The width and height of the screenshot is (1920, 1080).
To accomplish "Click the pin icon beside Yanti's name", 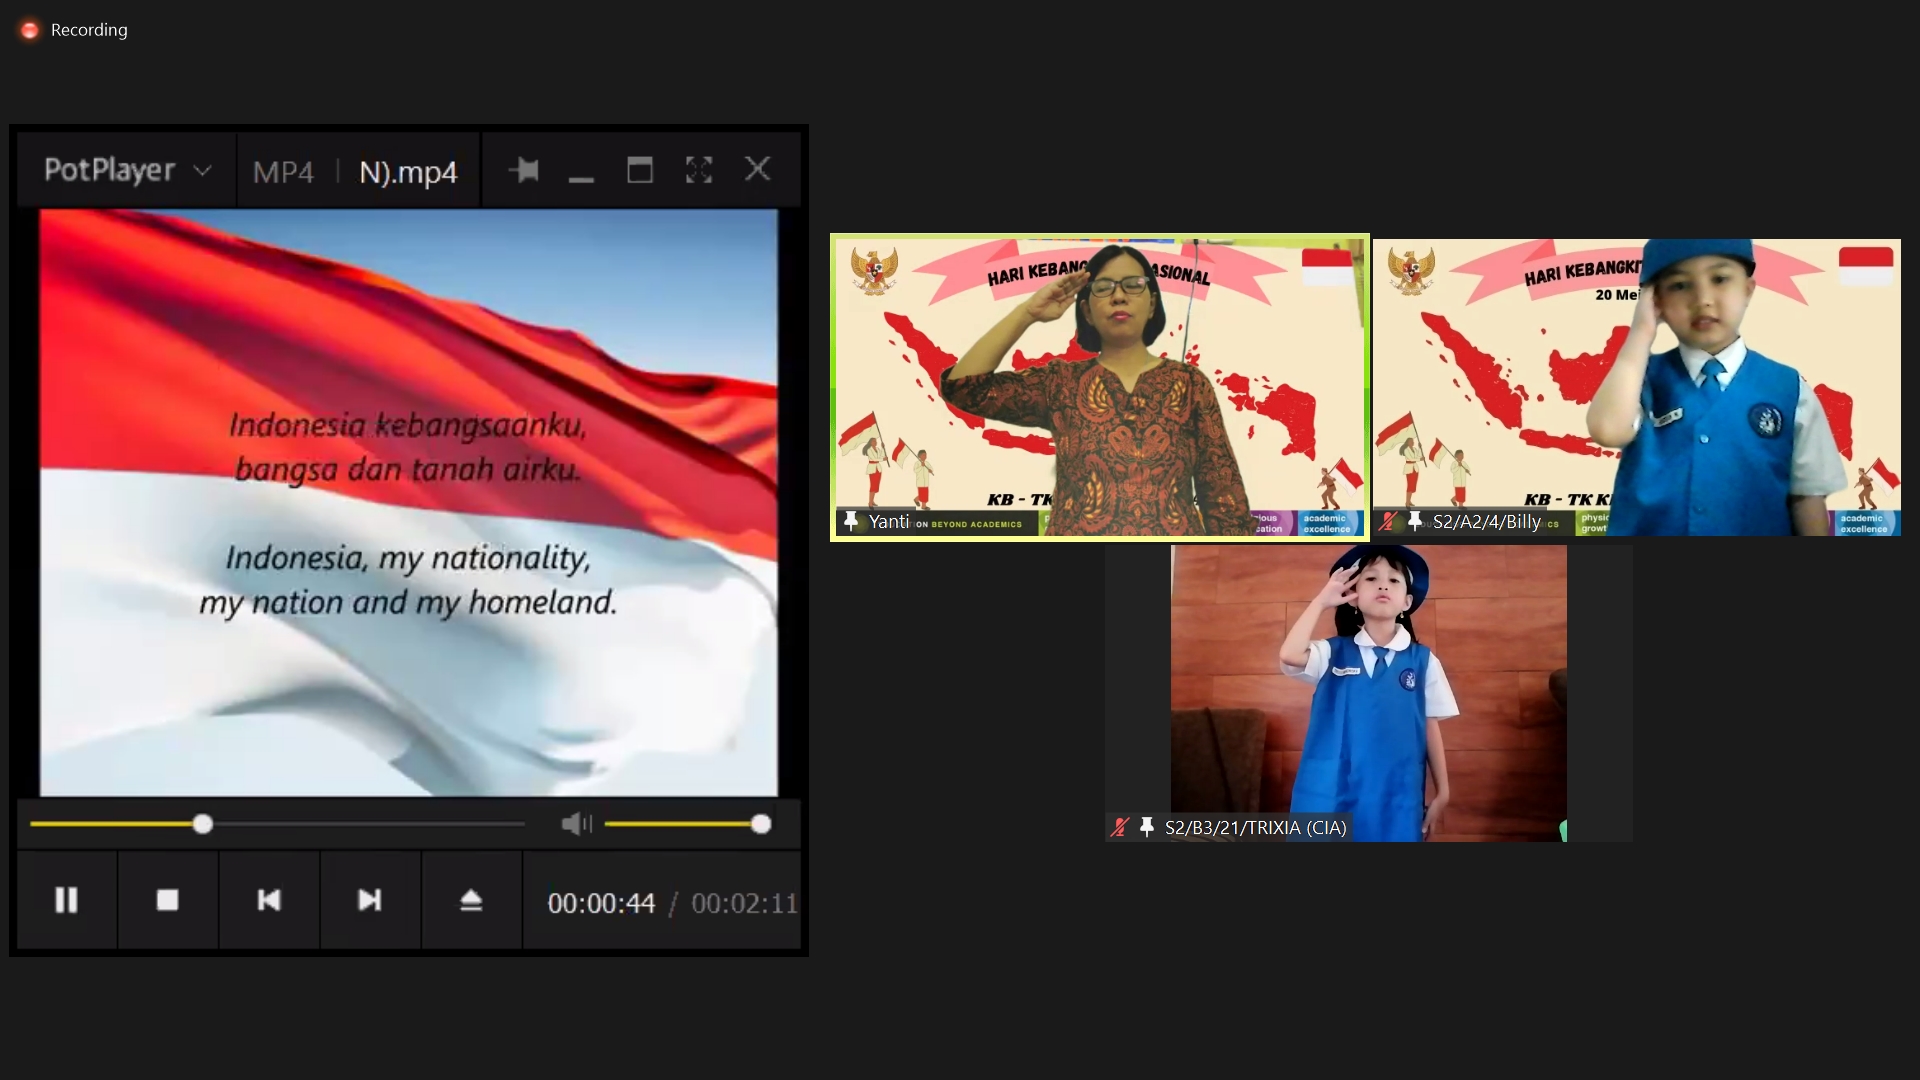I will 851,521.
